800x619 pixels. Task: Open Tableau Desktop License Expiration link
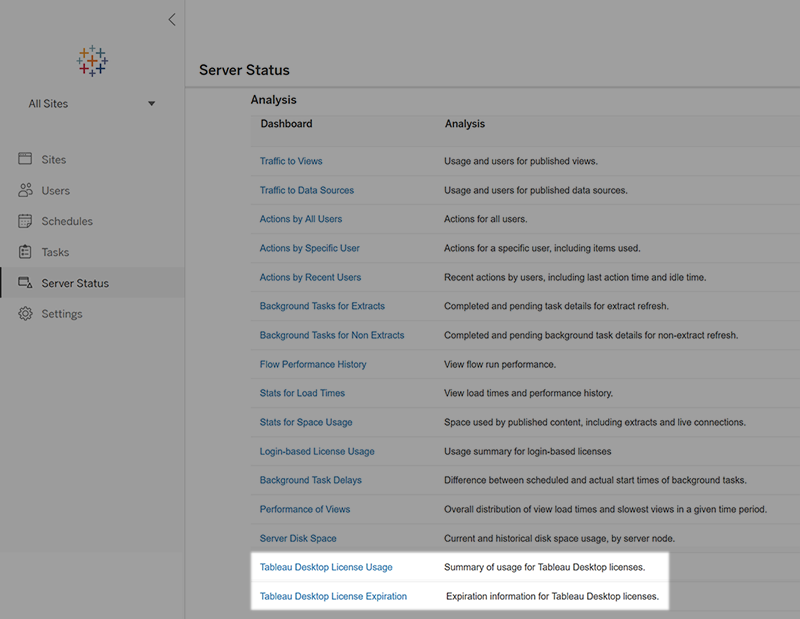(333, 596)
